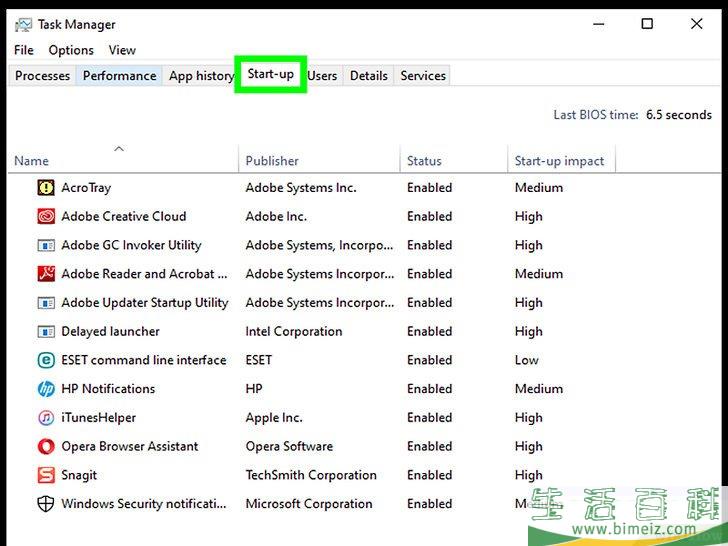The image size is (728, 546).
Task: Select the AcroTray row name
Action: point(86,188)
